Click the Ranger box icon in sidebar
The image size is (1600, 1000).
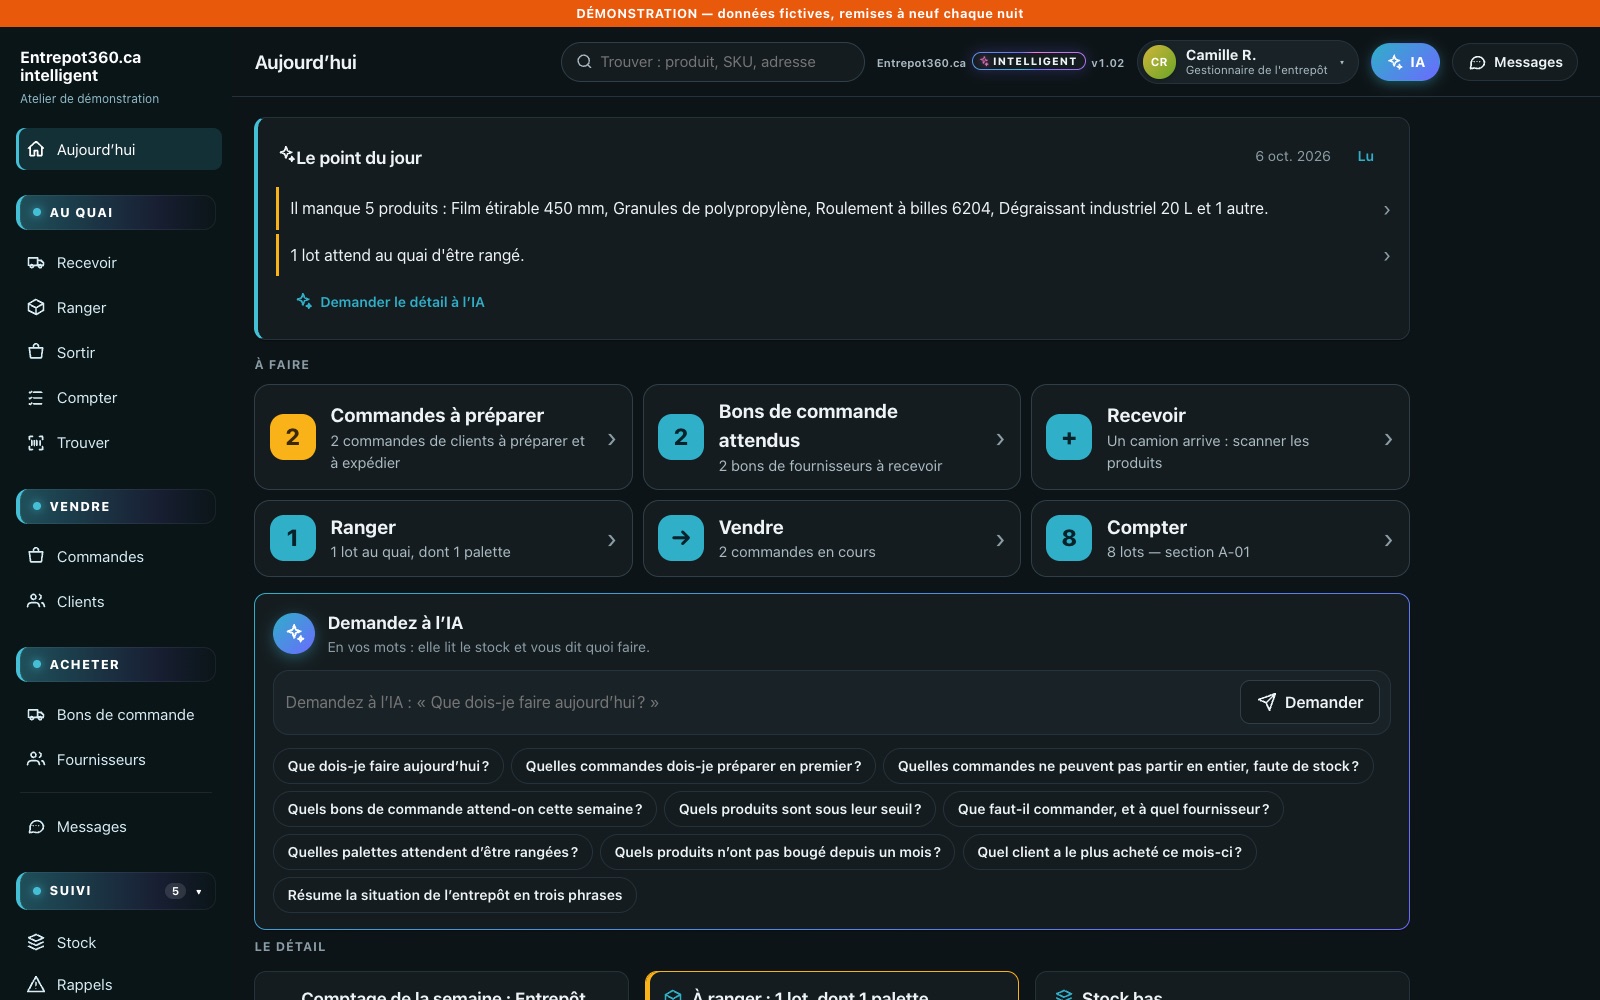[36, 308]
